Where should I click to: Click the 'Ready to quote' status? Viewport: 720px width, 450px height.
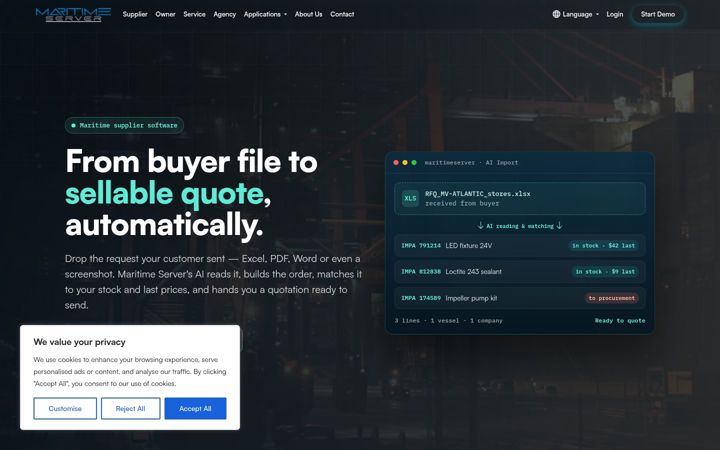pyautogui.click(x=620, y=321)
